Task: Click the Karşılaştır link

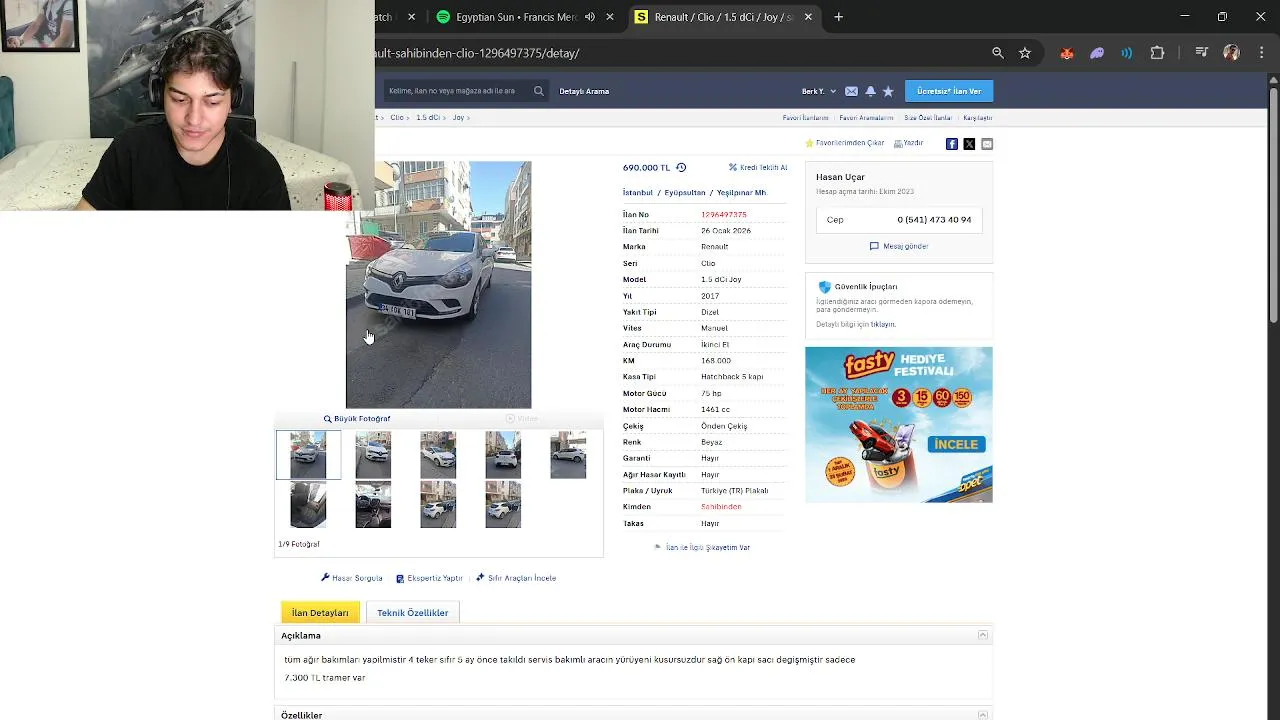Action: click(977, 118)
